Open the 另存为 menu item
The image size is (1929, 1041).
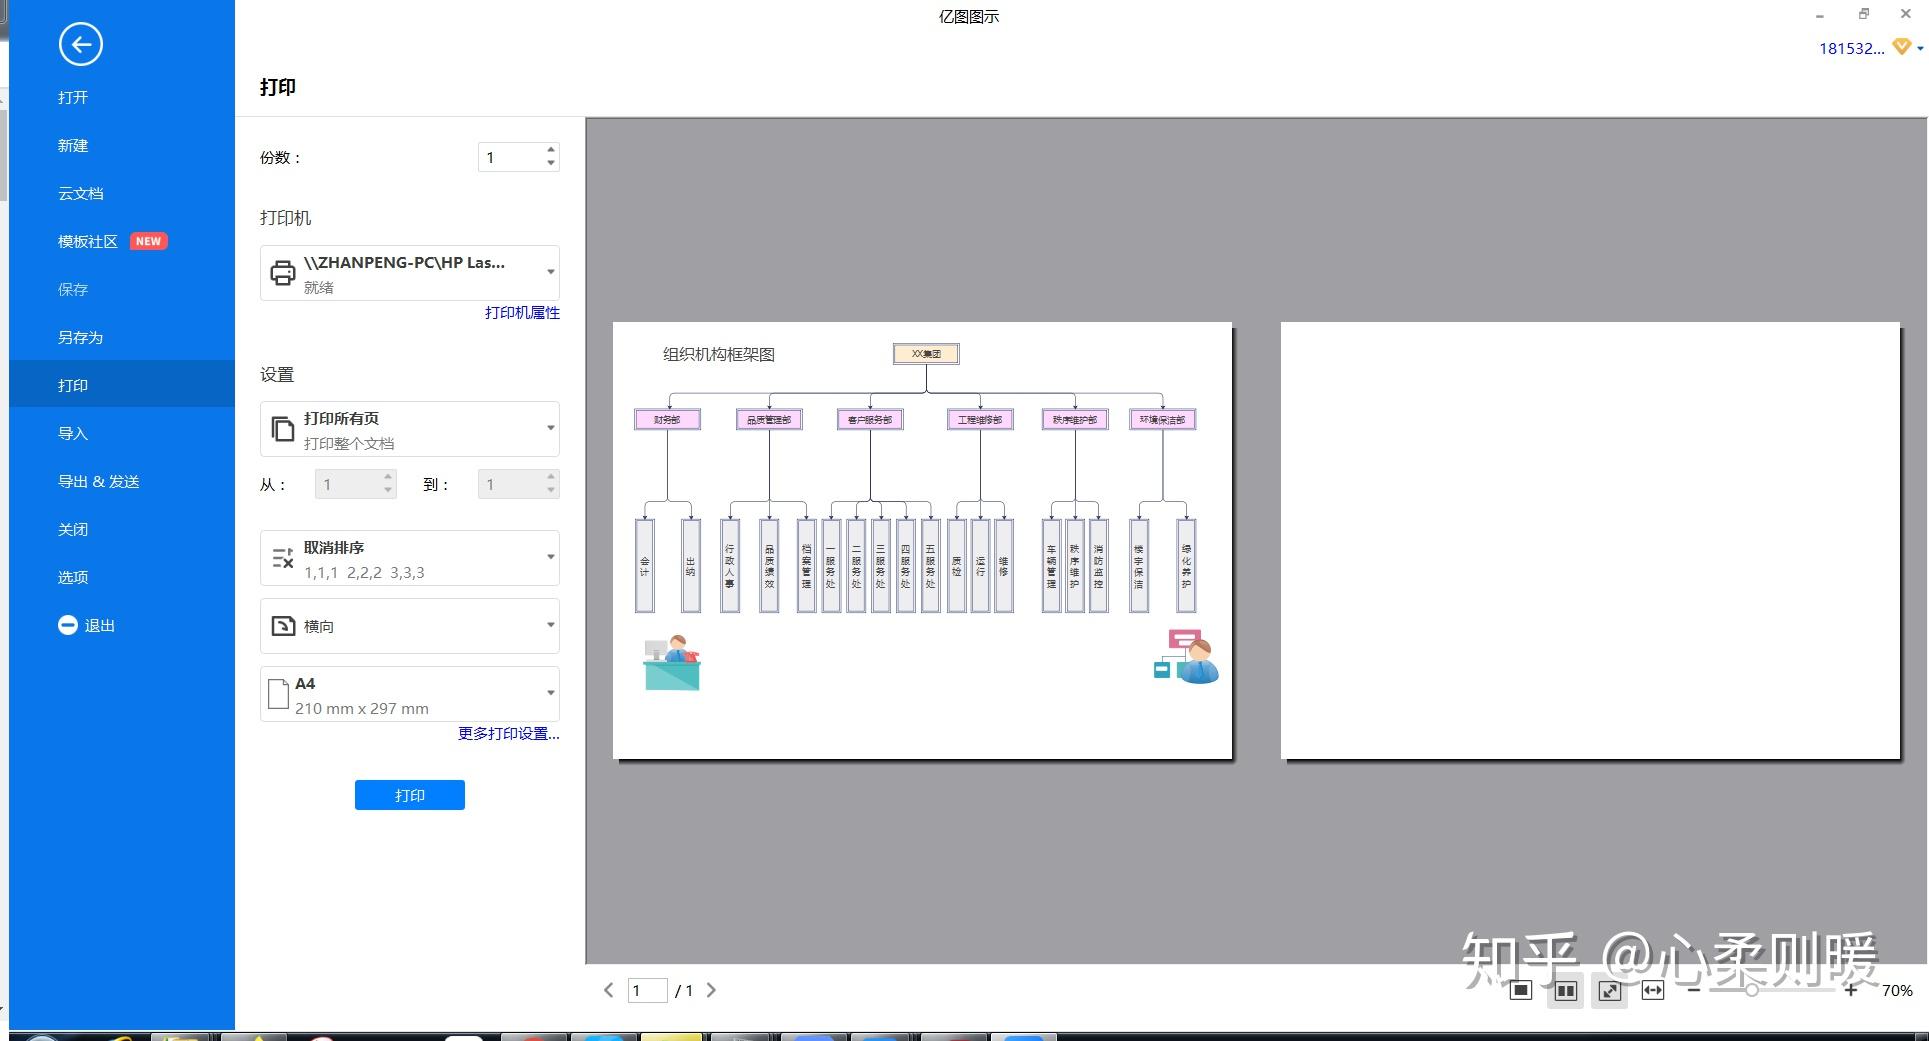click(x=80, y=337)
